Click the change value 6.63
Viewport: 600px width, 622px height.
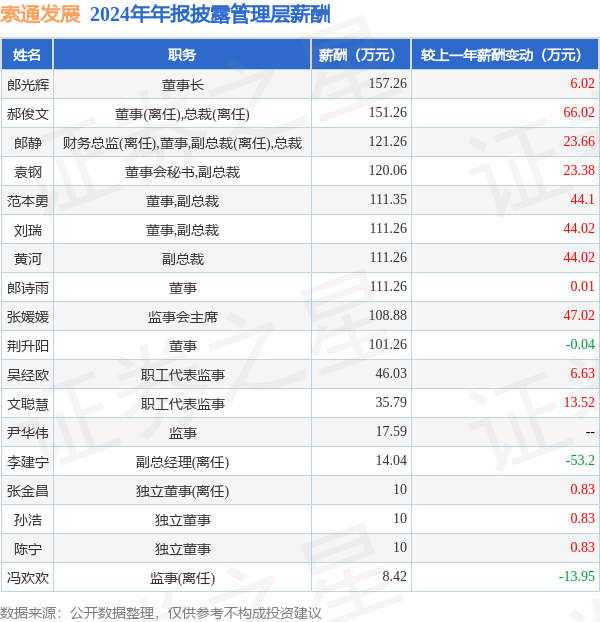coord(583,373)
